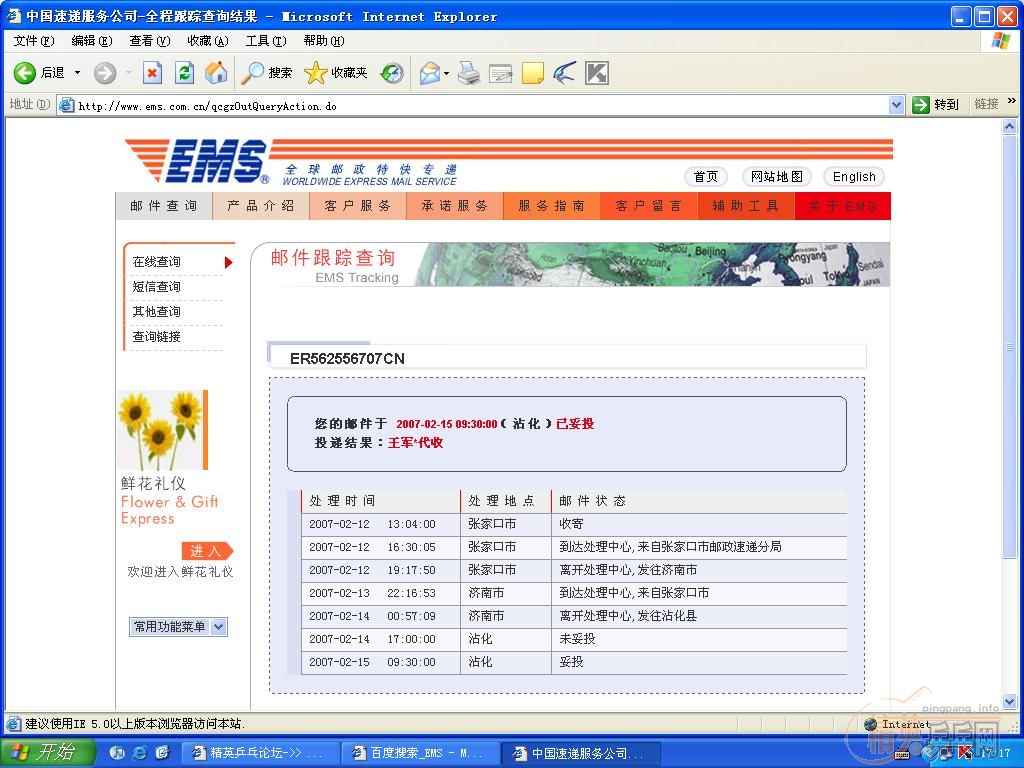Viewport: 1024px width, 768px height.
Task: Click the Print icon in the toolbar
Action: [x=468, y=73]
